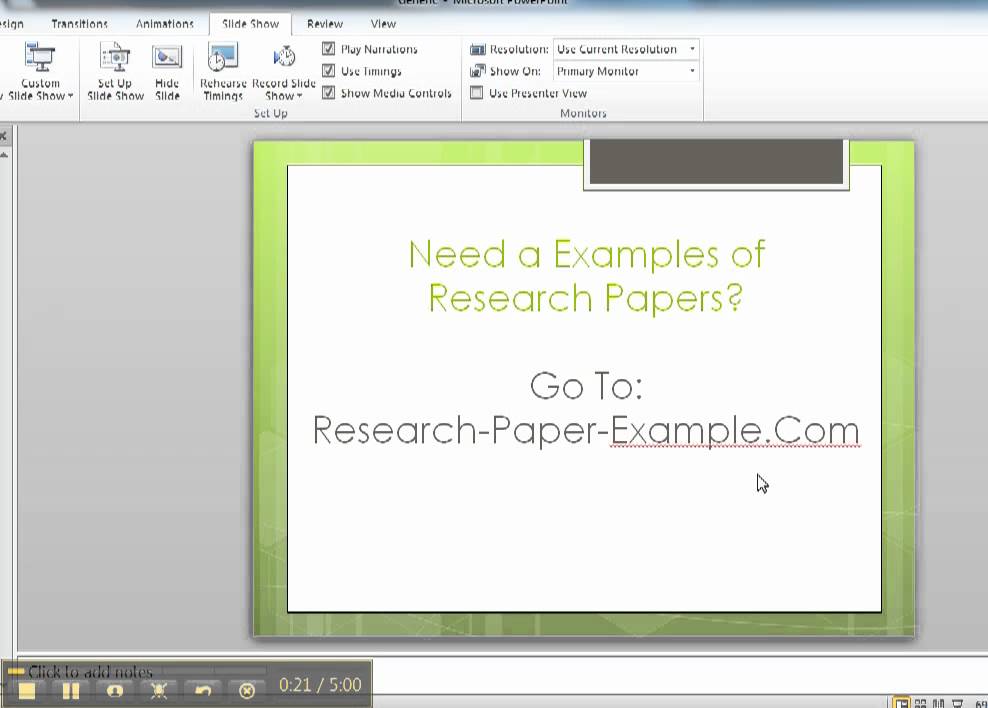Image resolution: width=988 pixels, height=708 pixels.
Task: Click the 'Go To:' text on slide
Action: [586, 385]
